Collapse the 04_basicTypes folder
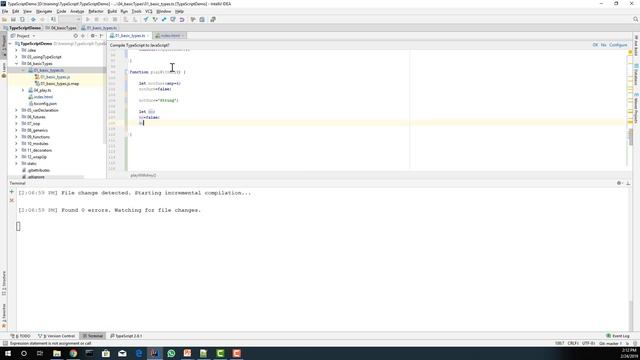The image size is (640, 360). (x=16, y=64)
